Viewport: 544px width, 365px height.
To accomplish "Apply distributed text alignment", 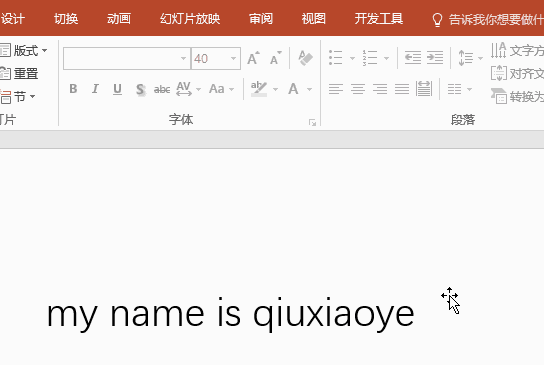I will 424,89.
